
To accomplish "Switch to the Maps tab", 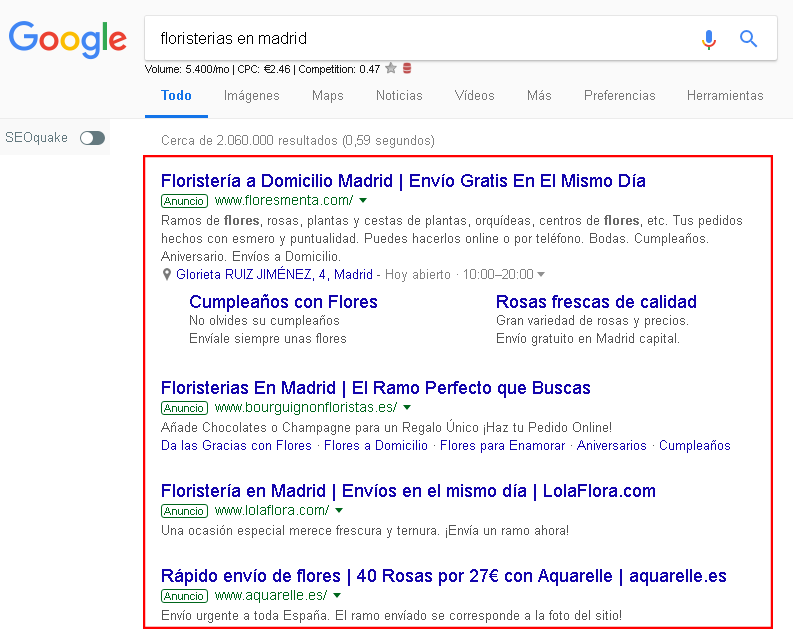I will [328, 96].
